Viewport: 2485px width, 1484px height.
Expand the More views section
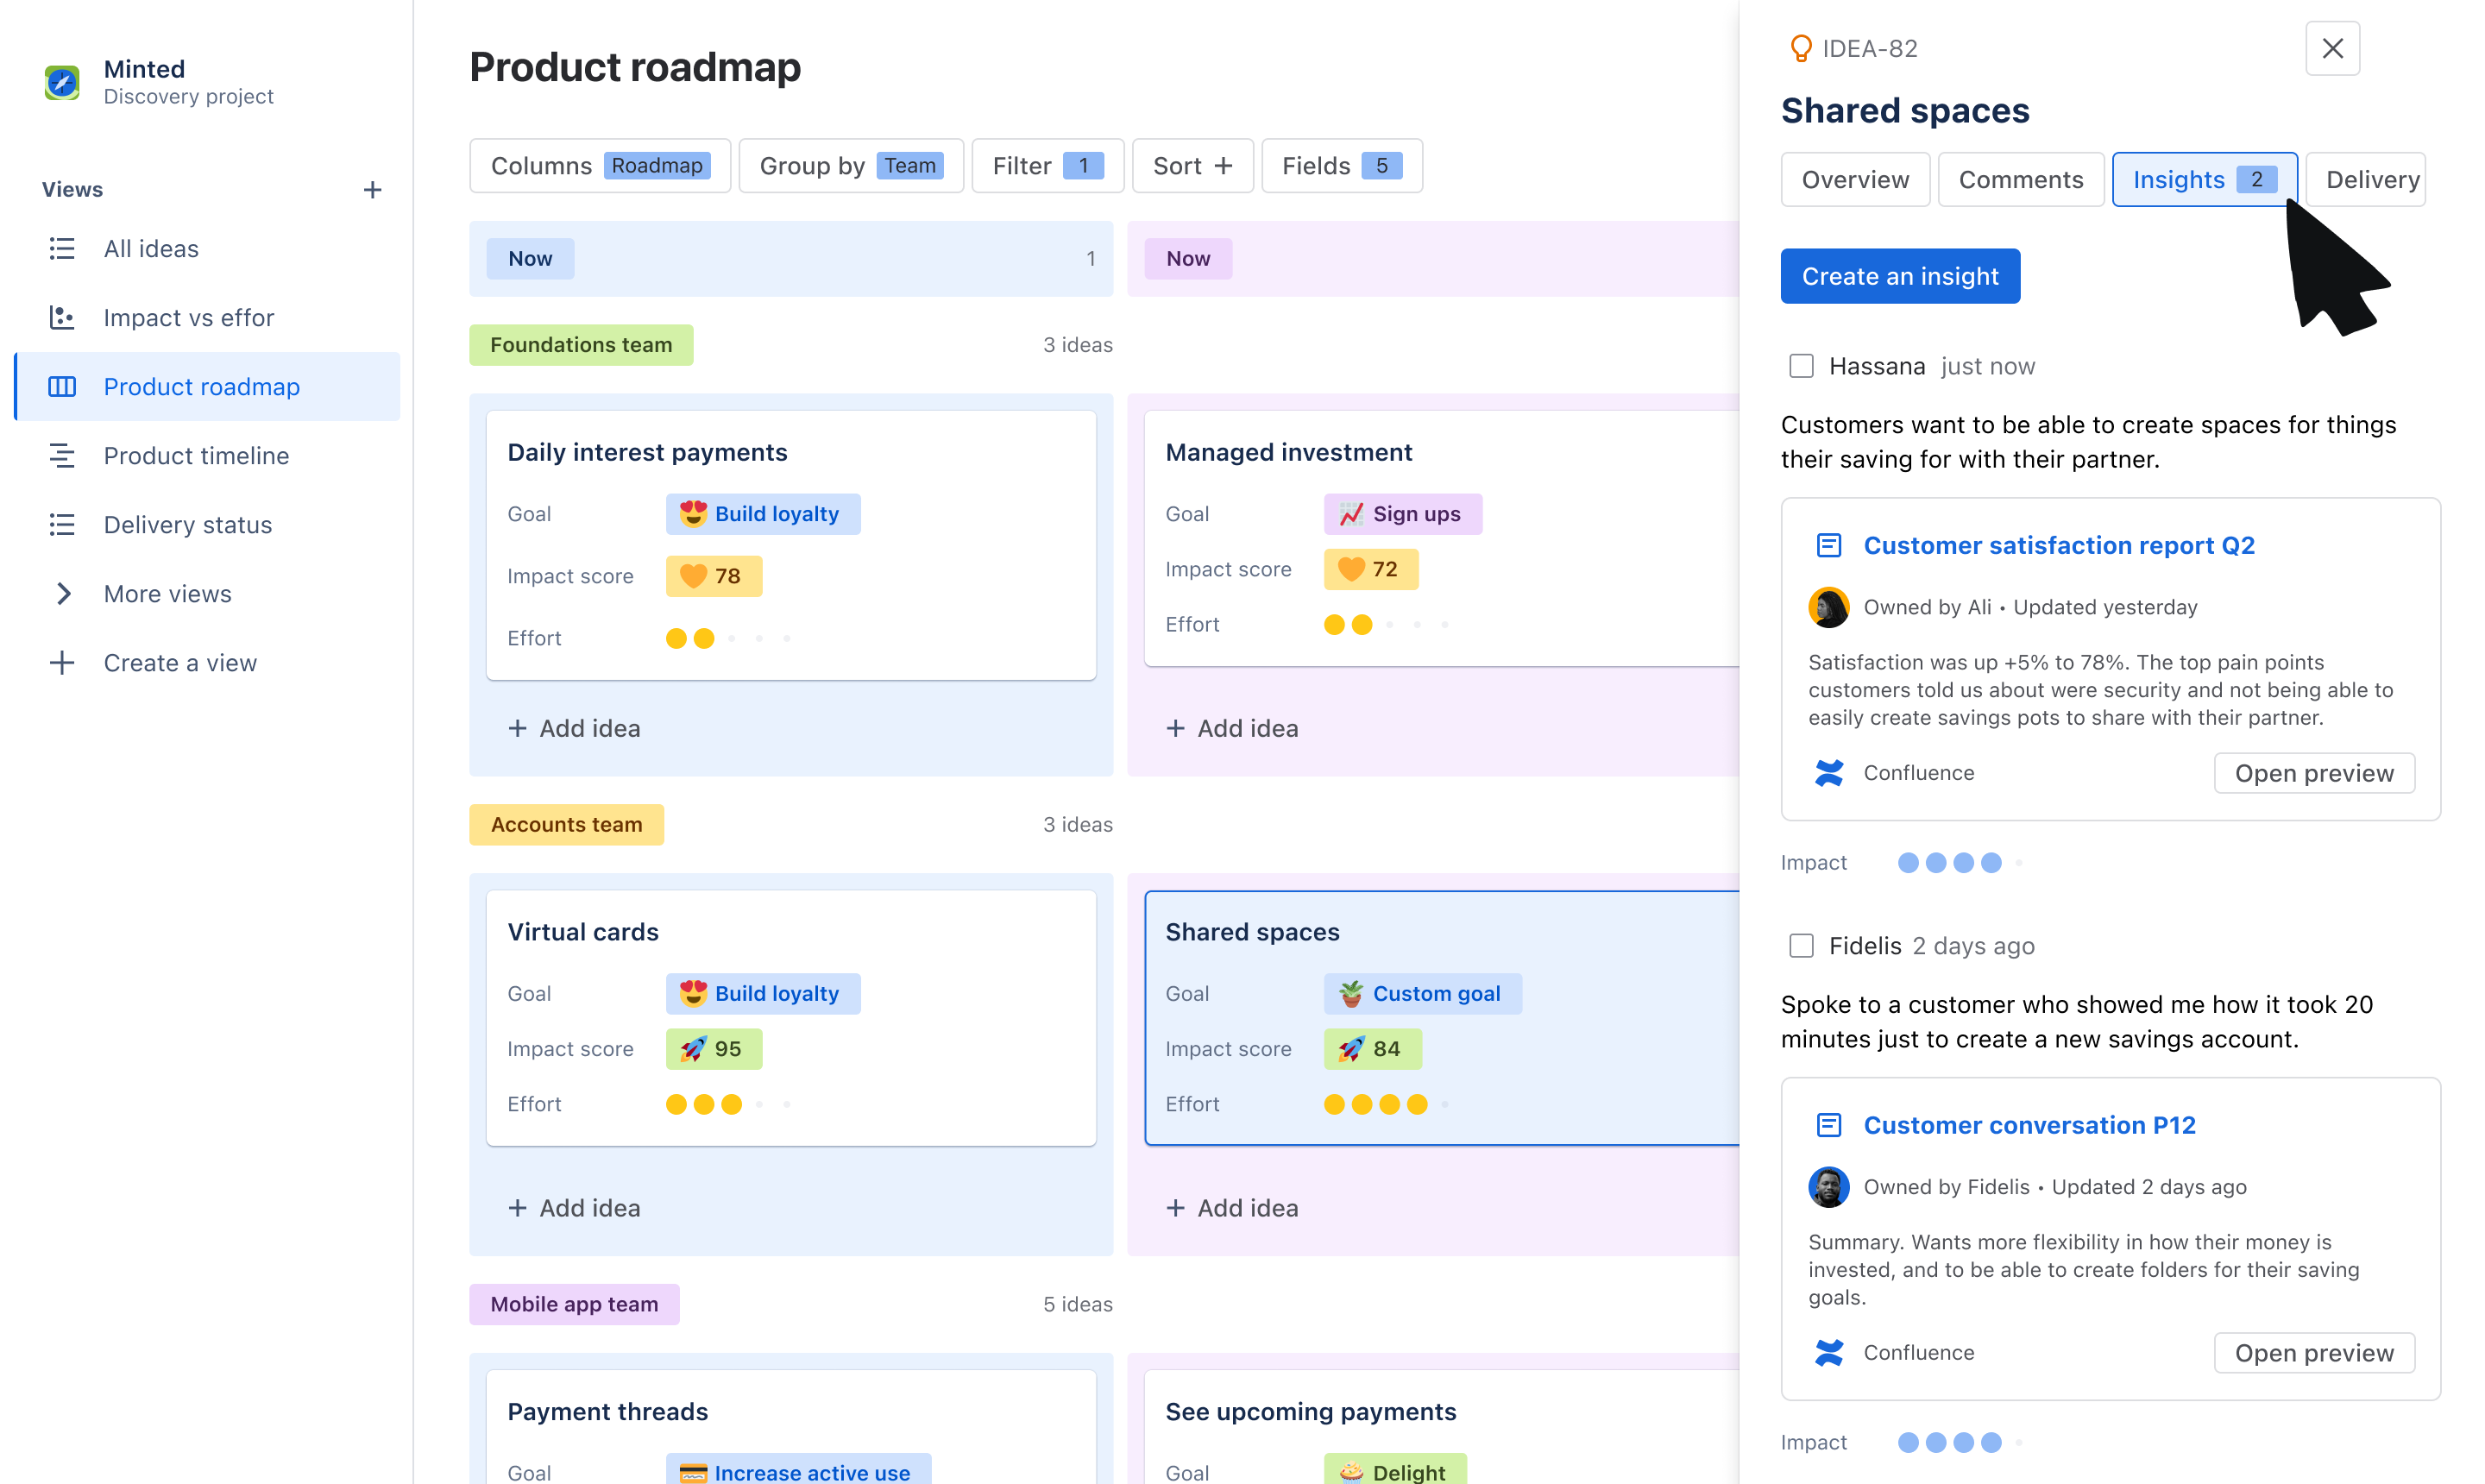[x=62, y=592]
